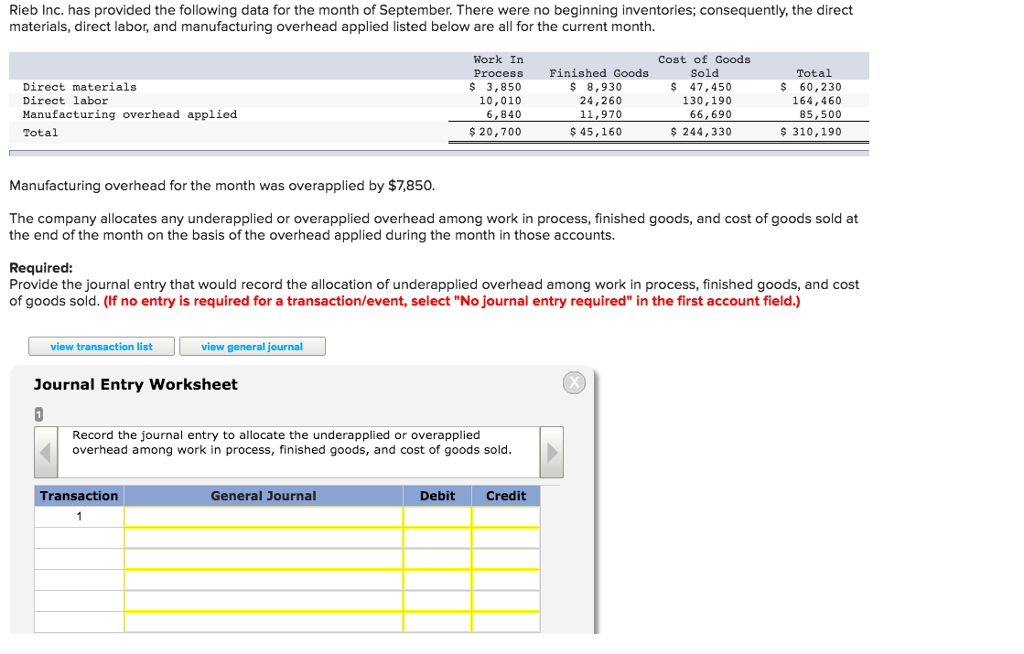Advance to the next journal entry record
The image size is (1024, 654).
pos(551,452)
